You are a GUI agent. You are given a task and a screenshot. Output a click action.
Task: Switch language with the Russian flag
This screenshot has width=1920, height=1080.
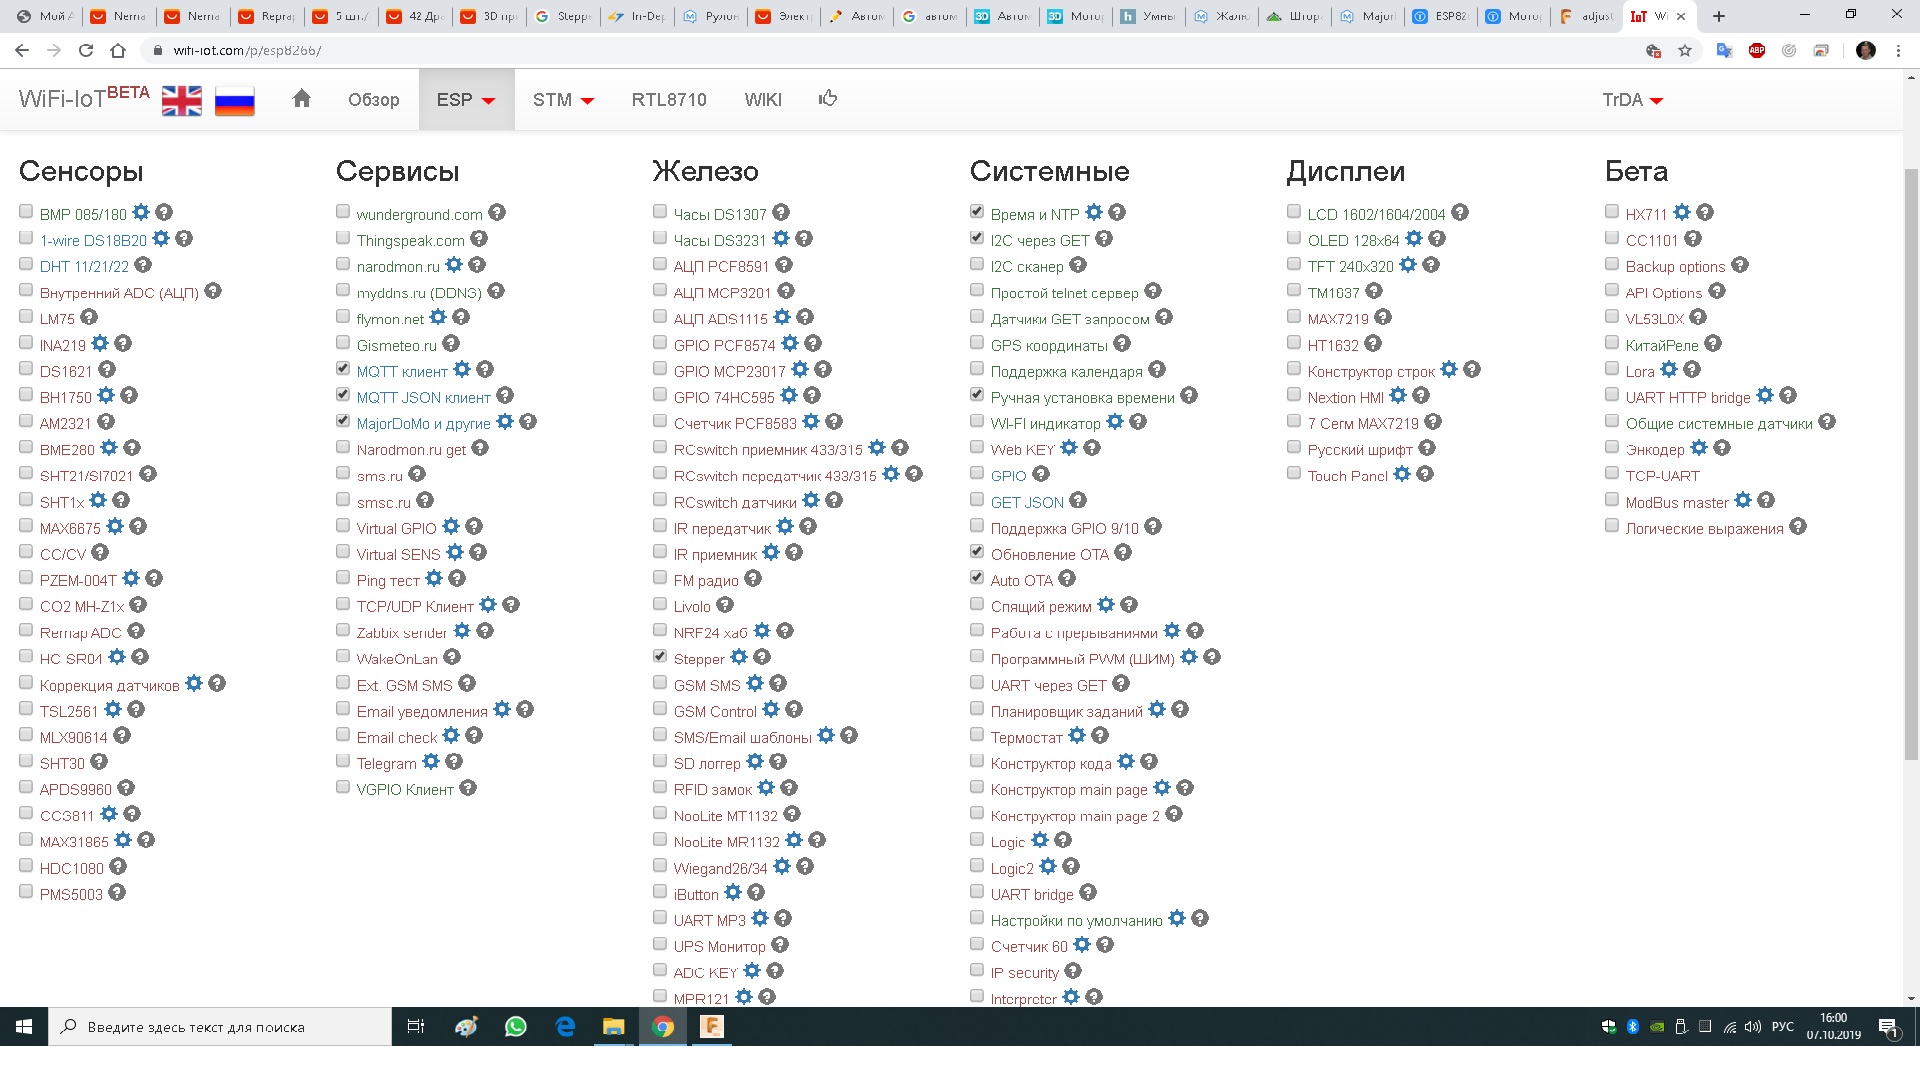click(235, 101)
